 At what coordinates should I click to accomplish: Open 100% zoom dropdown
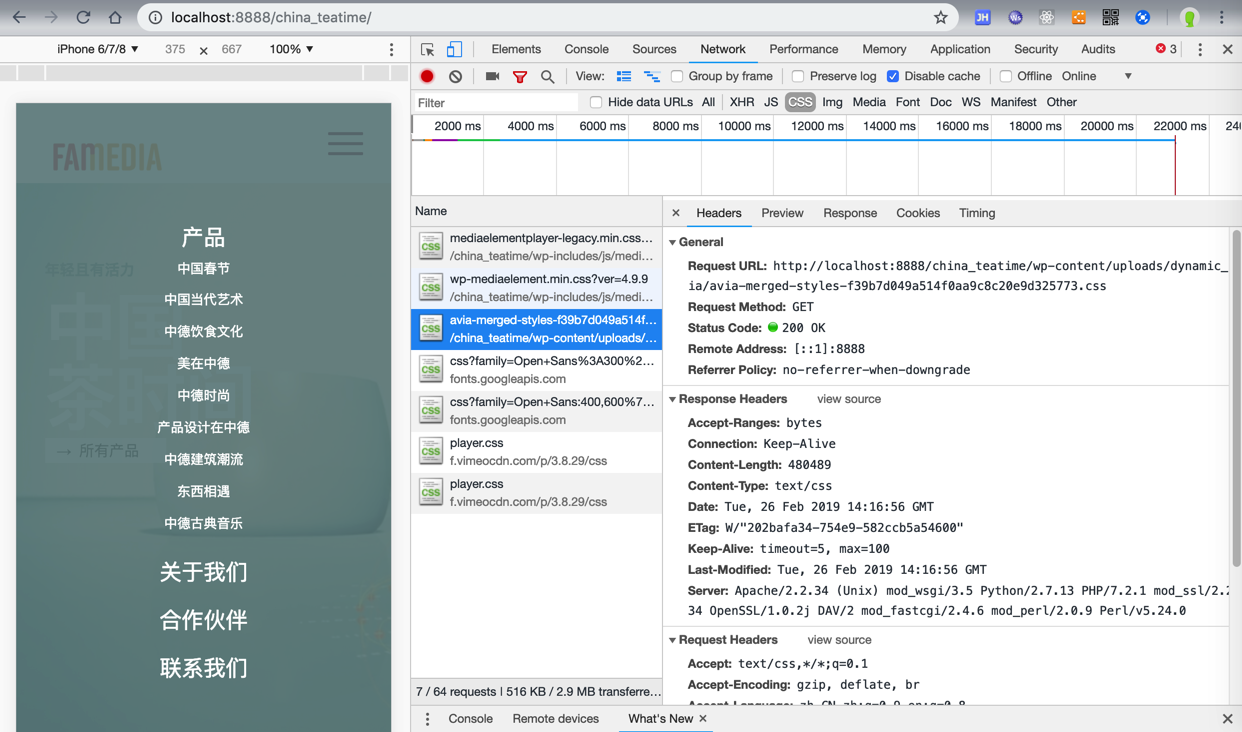pos(291,49)
